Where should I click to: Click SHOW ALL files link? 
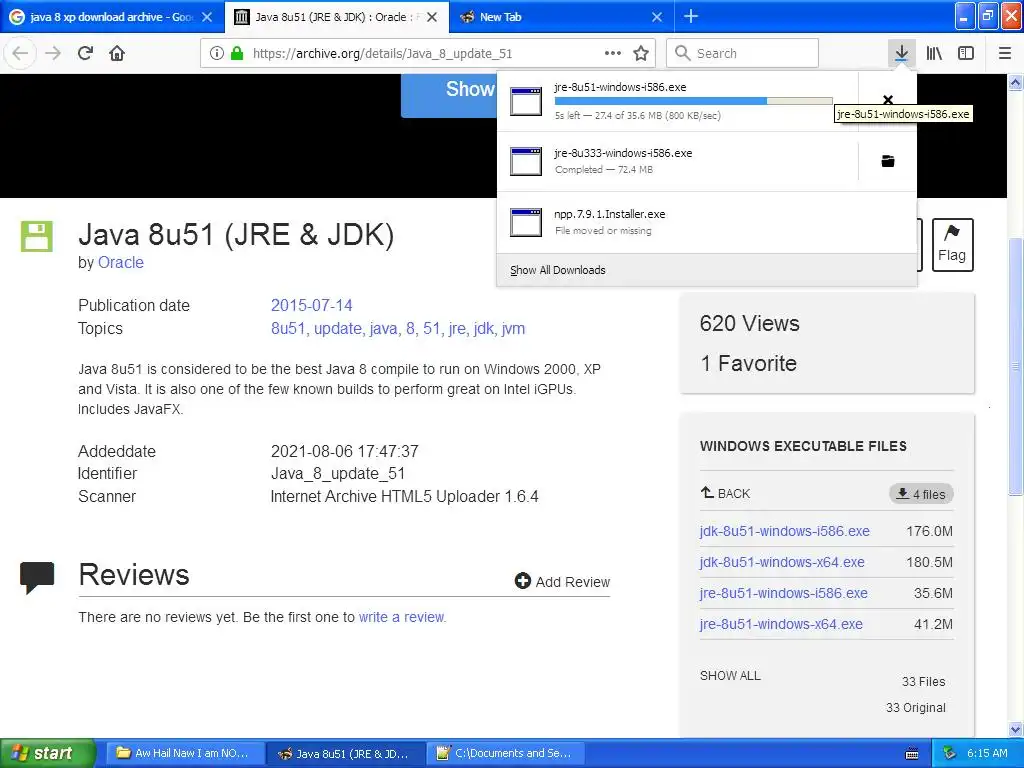730,676
